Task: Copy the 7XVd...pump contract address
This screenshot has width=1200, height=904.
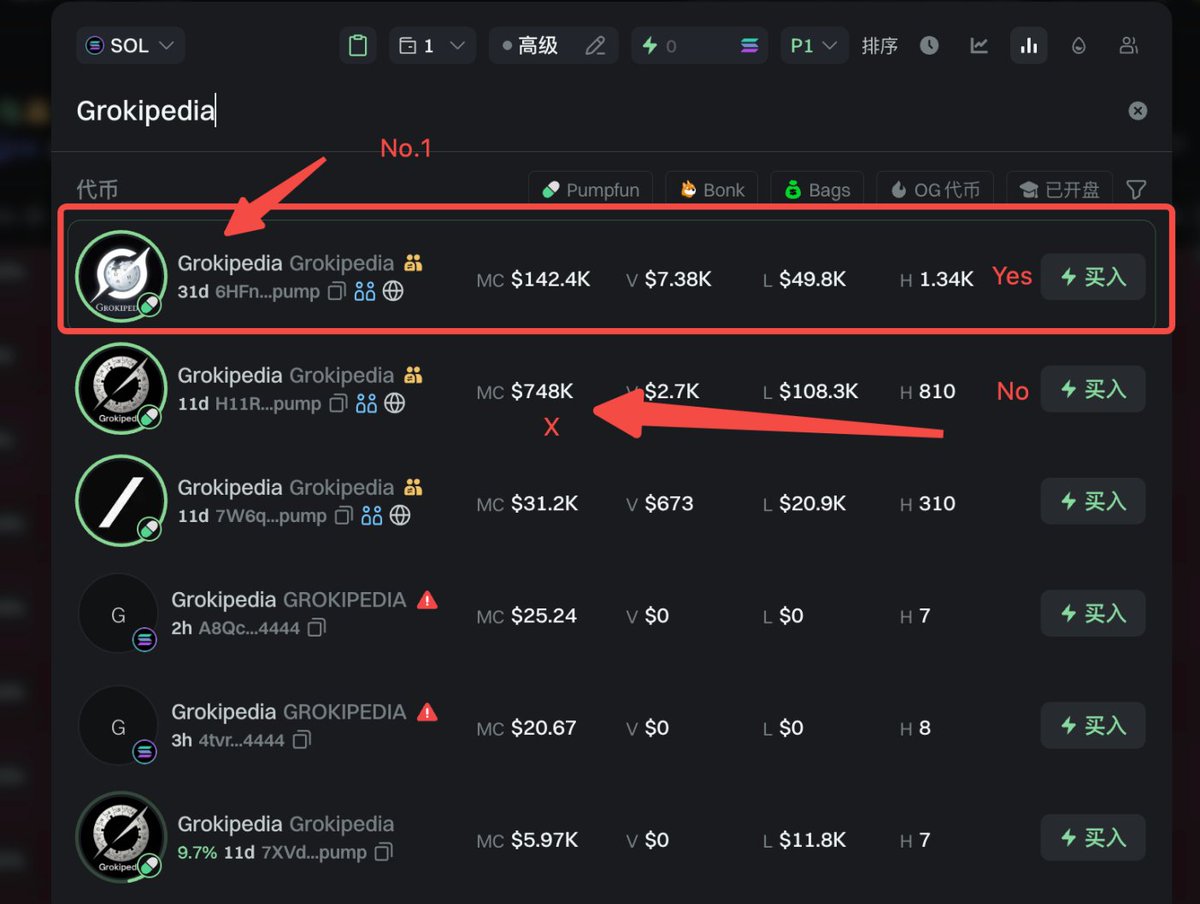Action: tap(383, 853)
